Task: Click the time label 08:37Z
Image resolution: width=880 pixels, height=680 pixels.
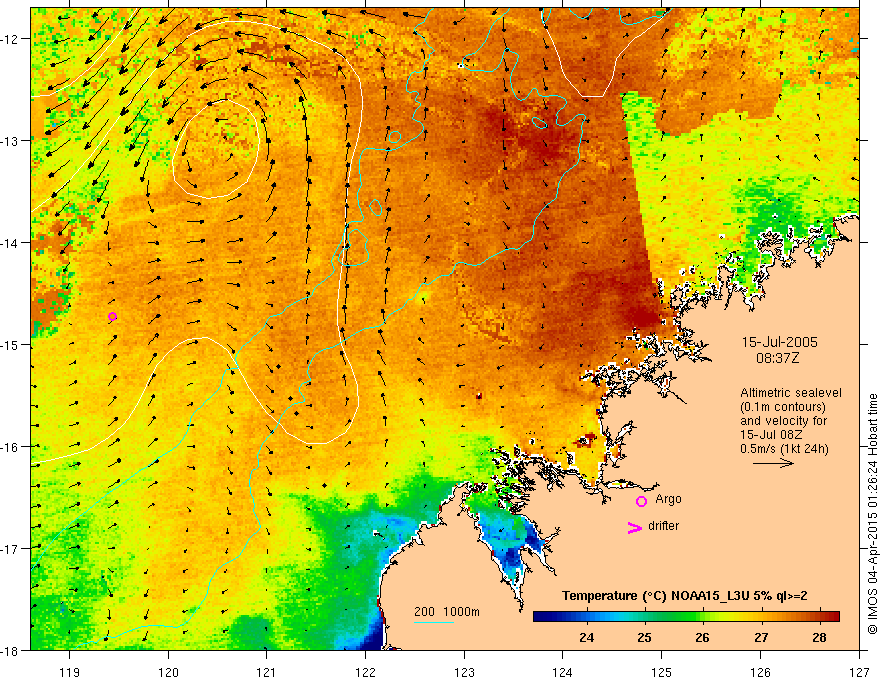Action: pos(777,358)
